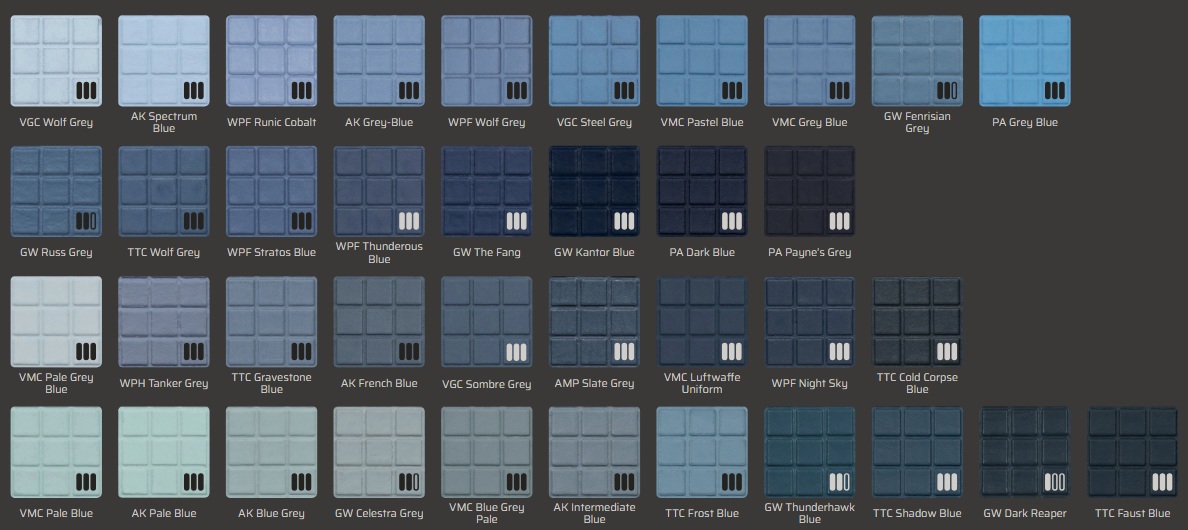This screenshot has height=530, width=1188.
Task: Select the VMC Pale Grey Blue swatch
Action: pos(56,322)
